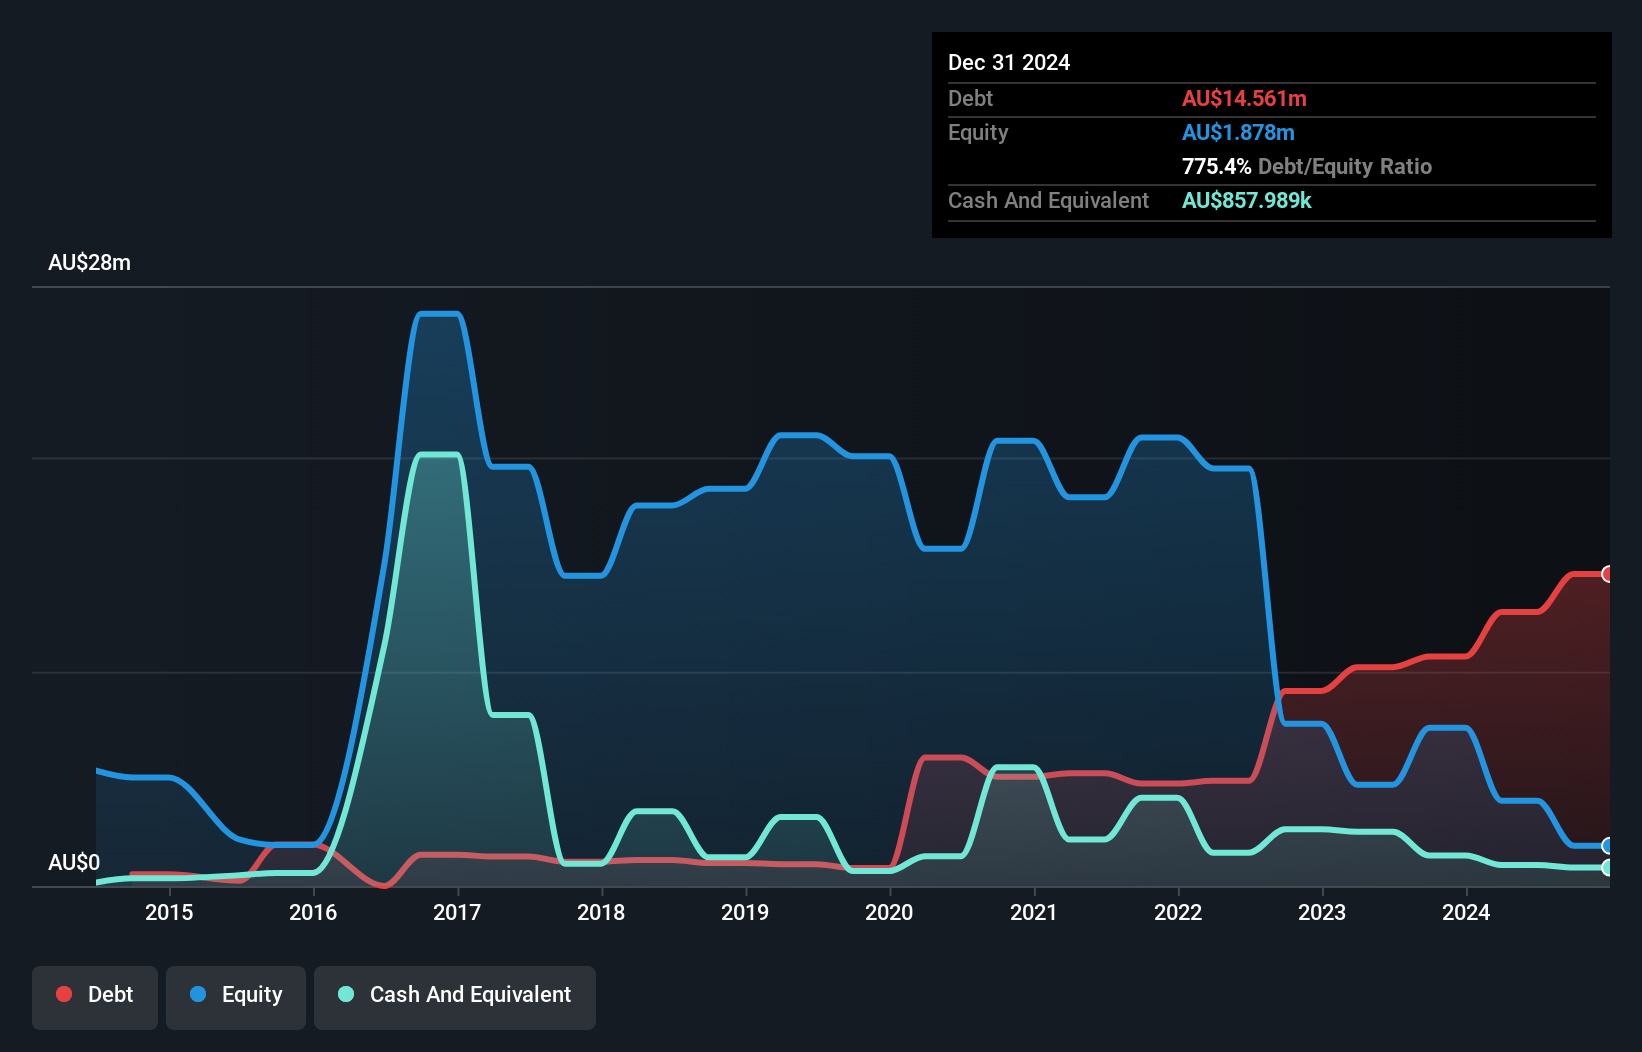
Task: Toggle the Equity series visibility
Action: click(x=235, y=995)
